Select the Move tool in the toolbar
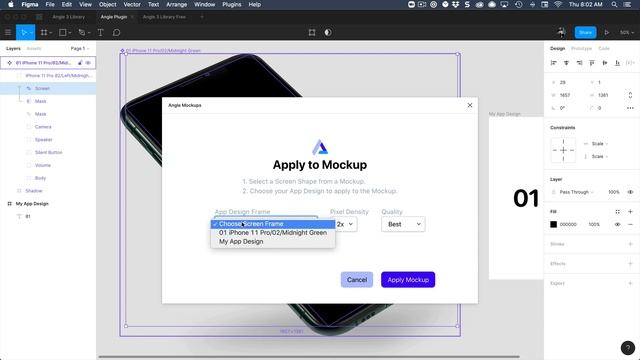The image size is (640, 360). [24, 32]
